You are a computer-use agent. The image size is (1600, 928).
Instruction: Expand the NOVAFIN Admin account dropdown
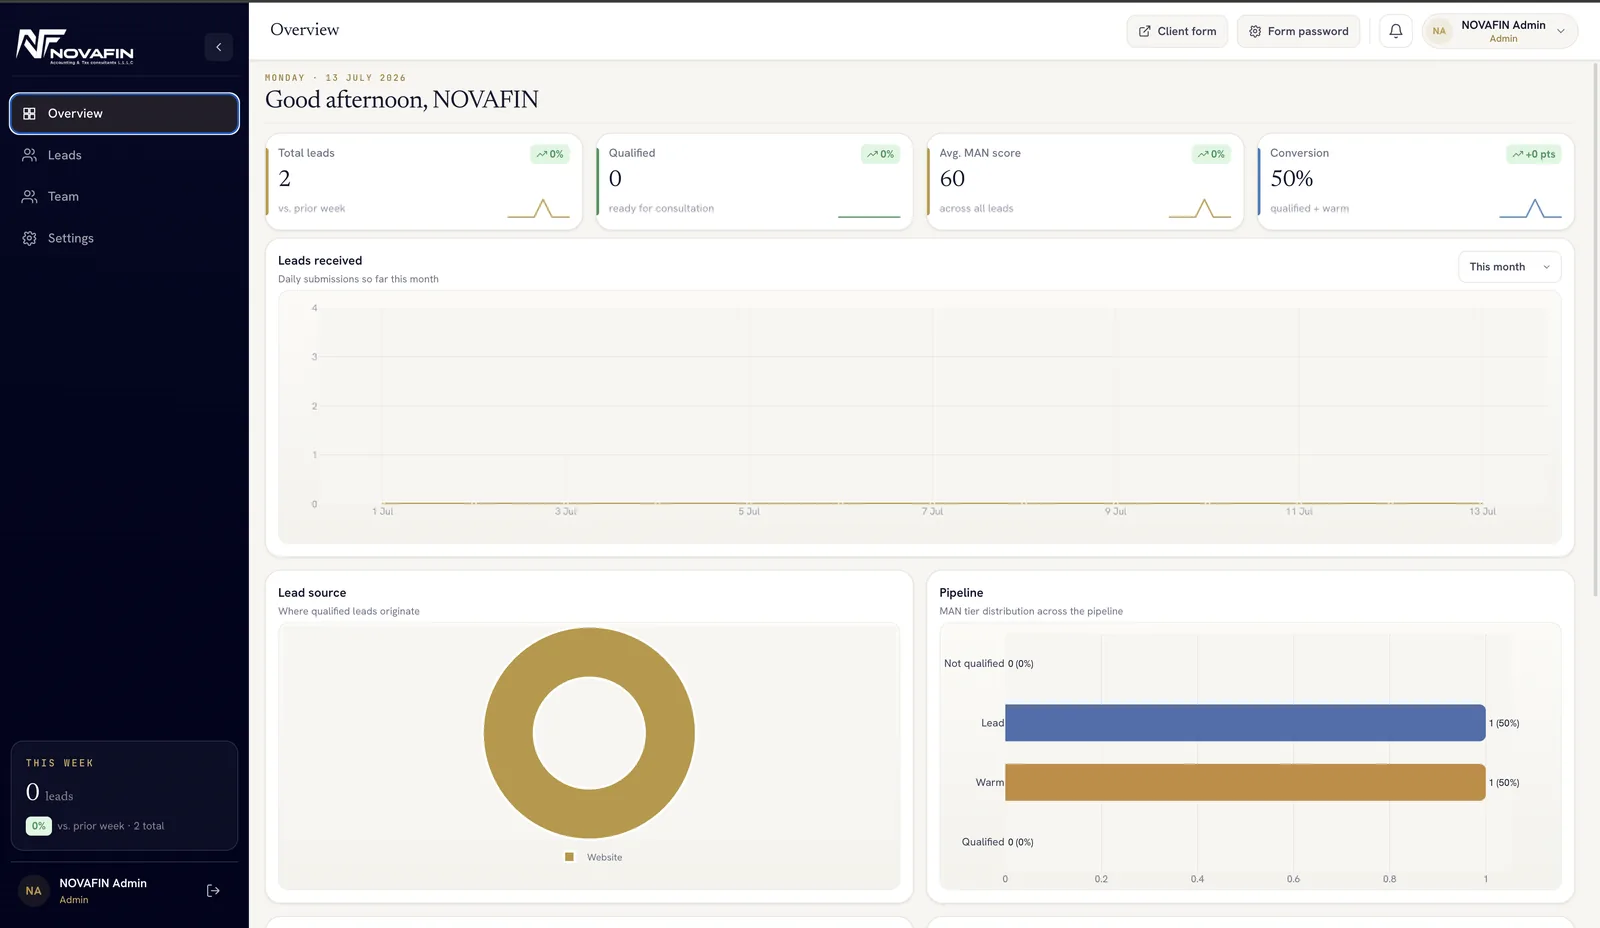(x=1500, y=31)
